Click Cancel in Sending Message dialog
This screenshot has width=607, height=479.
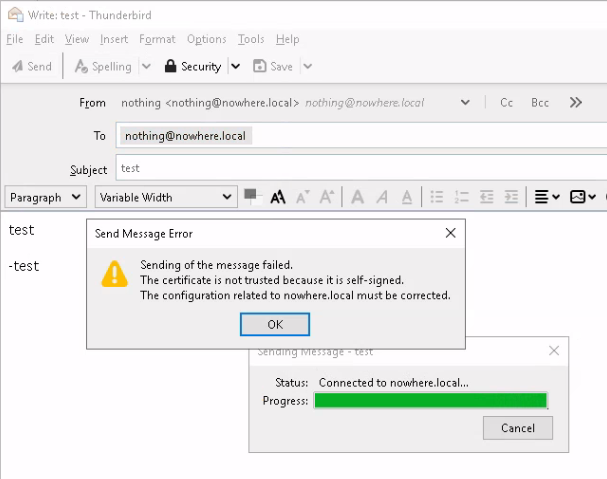point(518,428)
